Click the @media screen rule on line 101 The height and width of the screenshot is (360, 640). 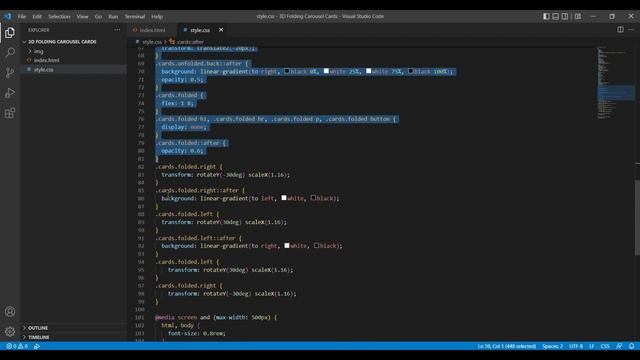[216, 317]
